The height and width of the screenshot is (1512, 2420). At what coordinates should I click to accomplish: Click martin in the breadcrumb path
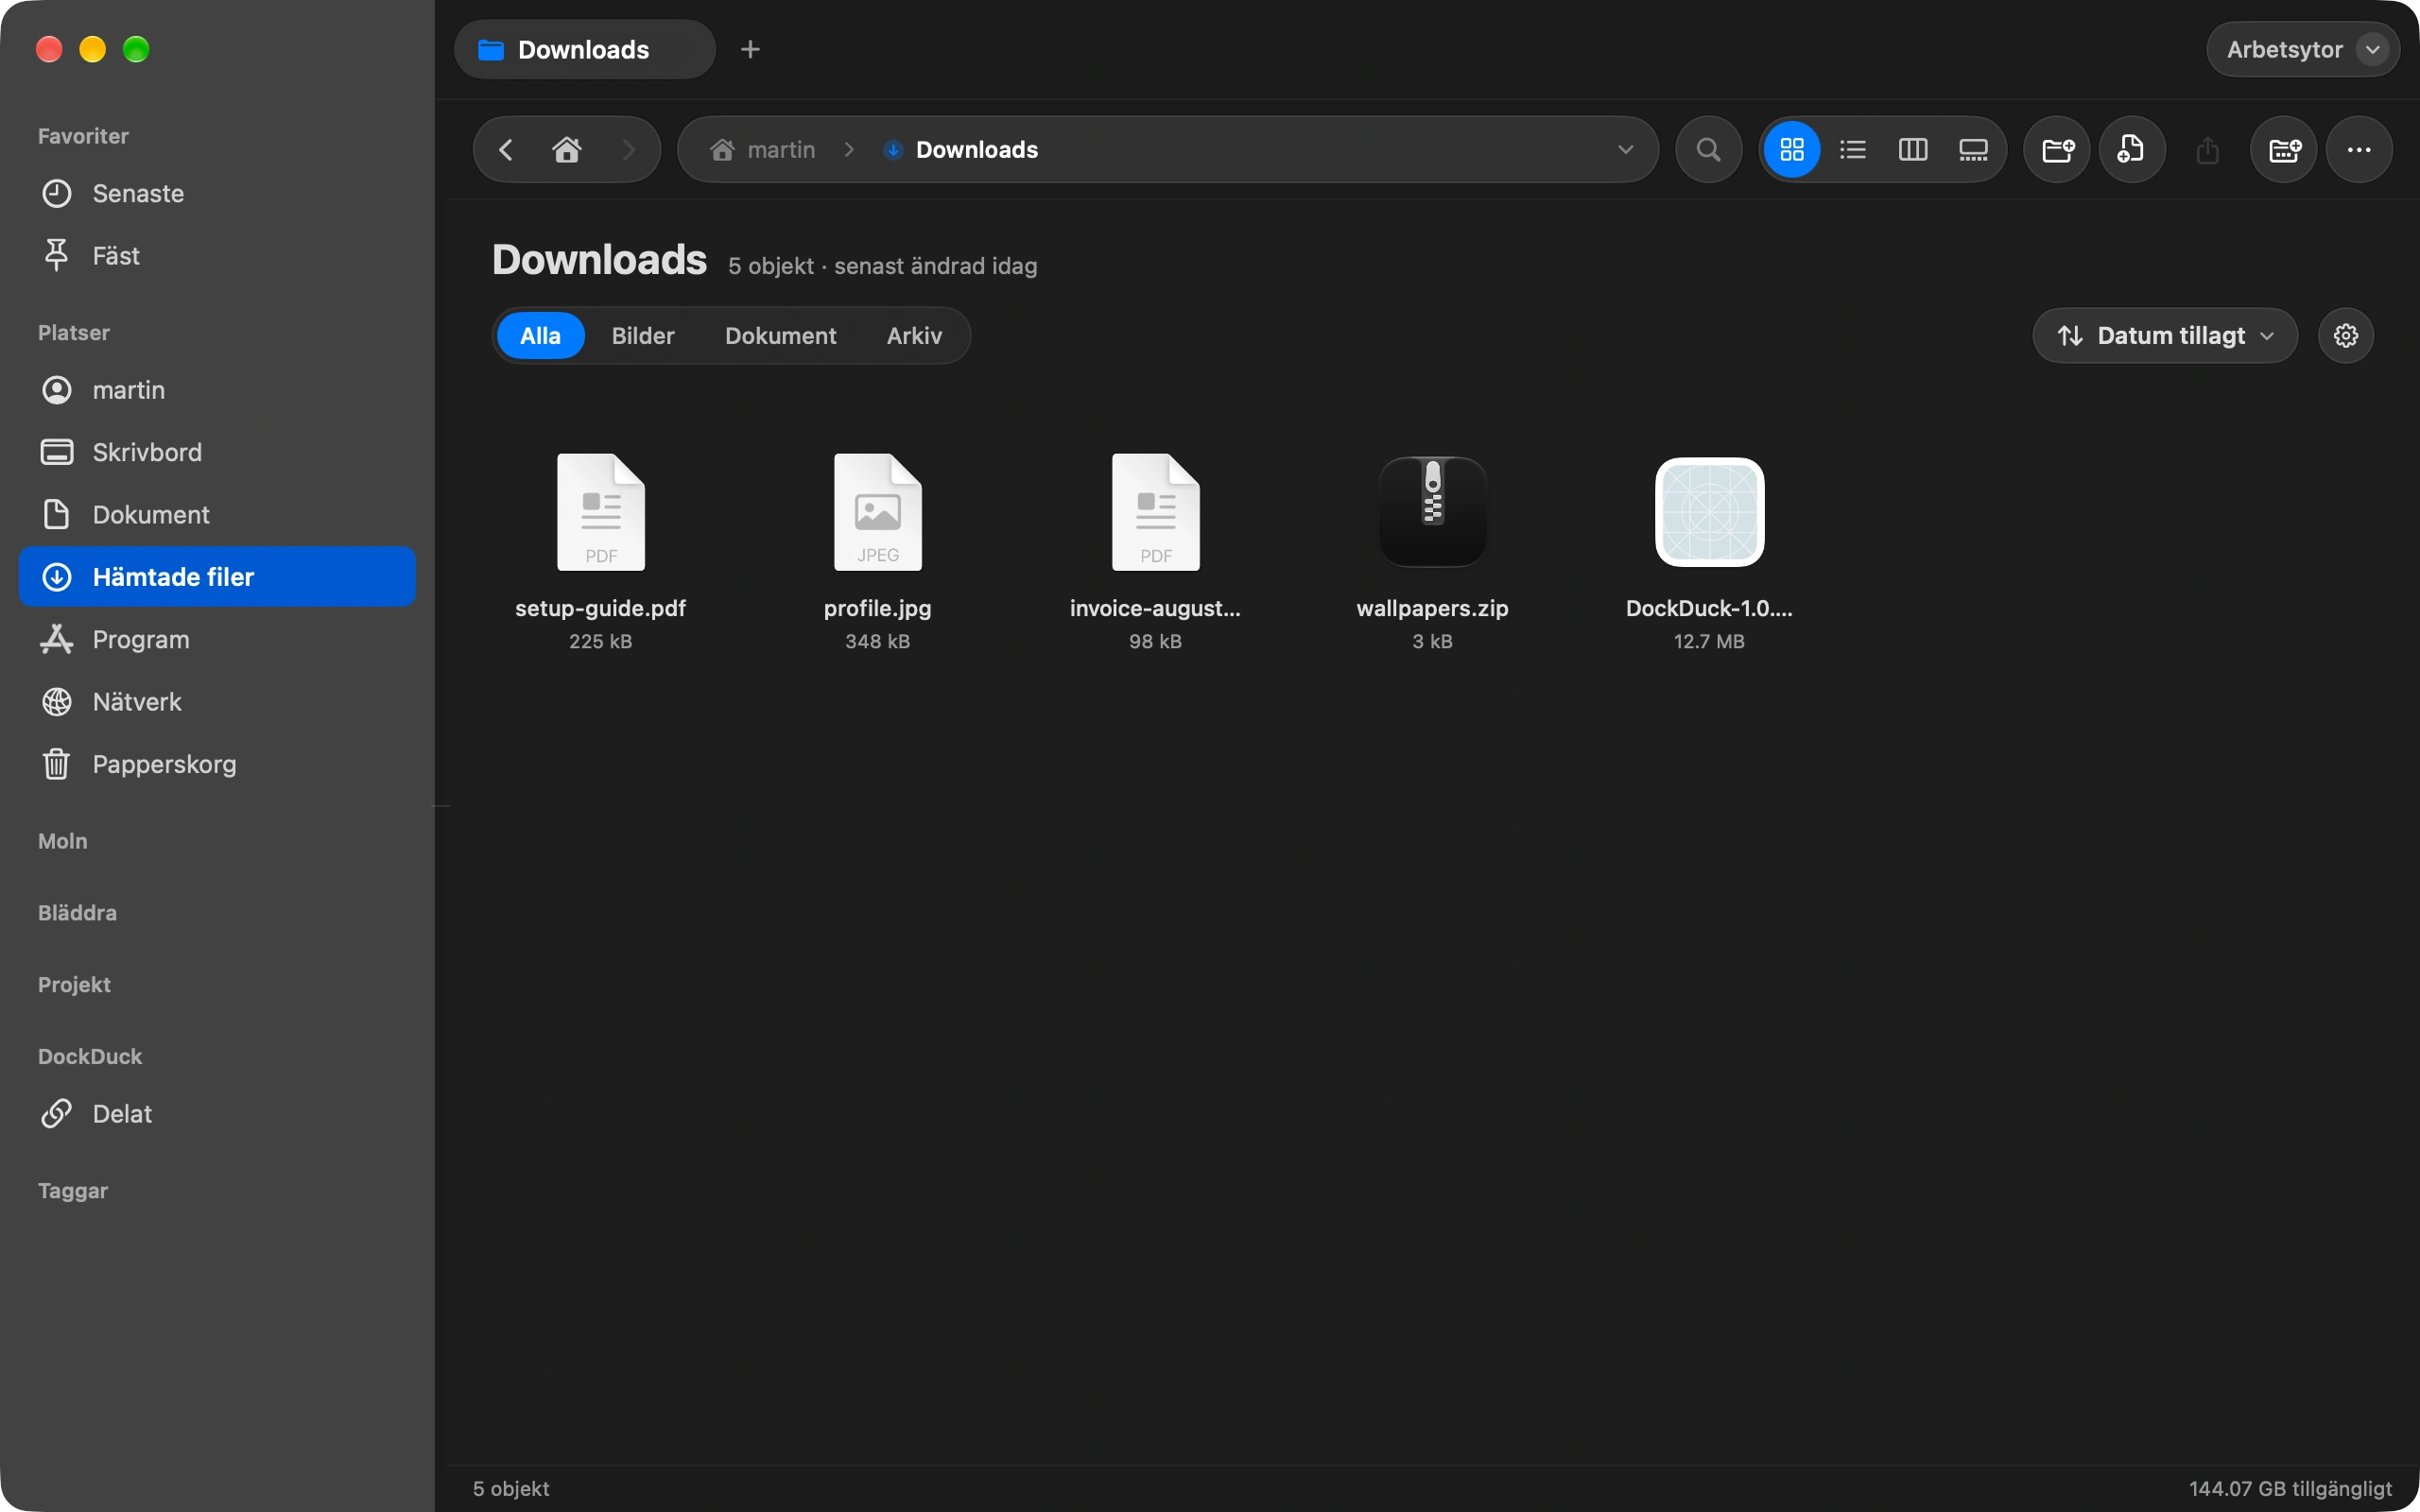click(781, 150)
